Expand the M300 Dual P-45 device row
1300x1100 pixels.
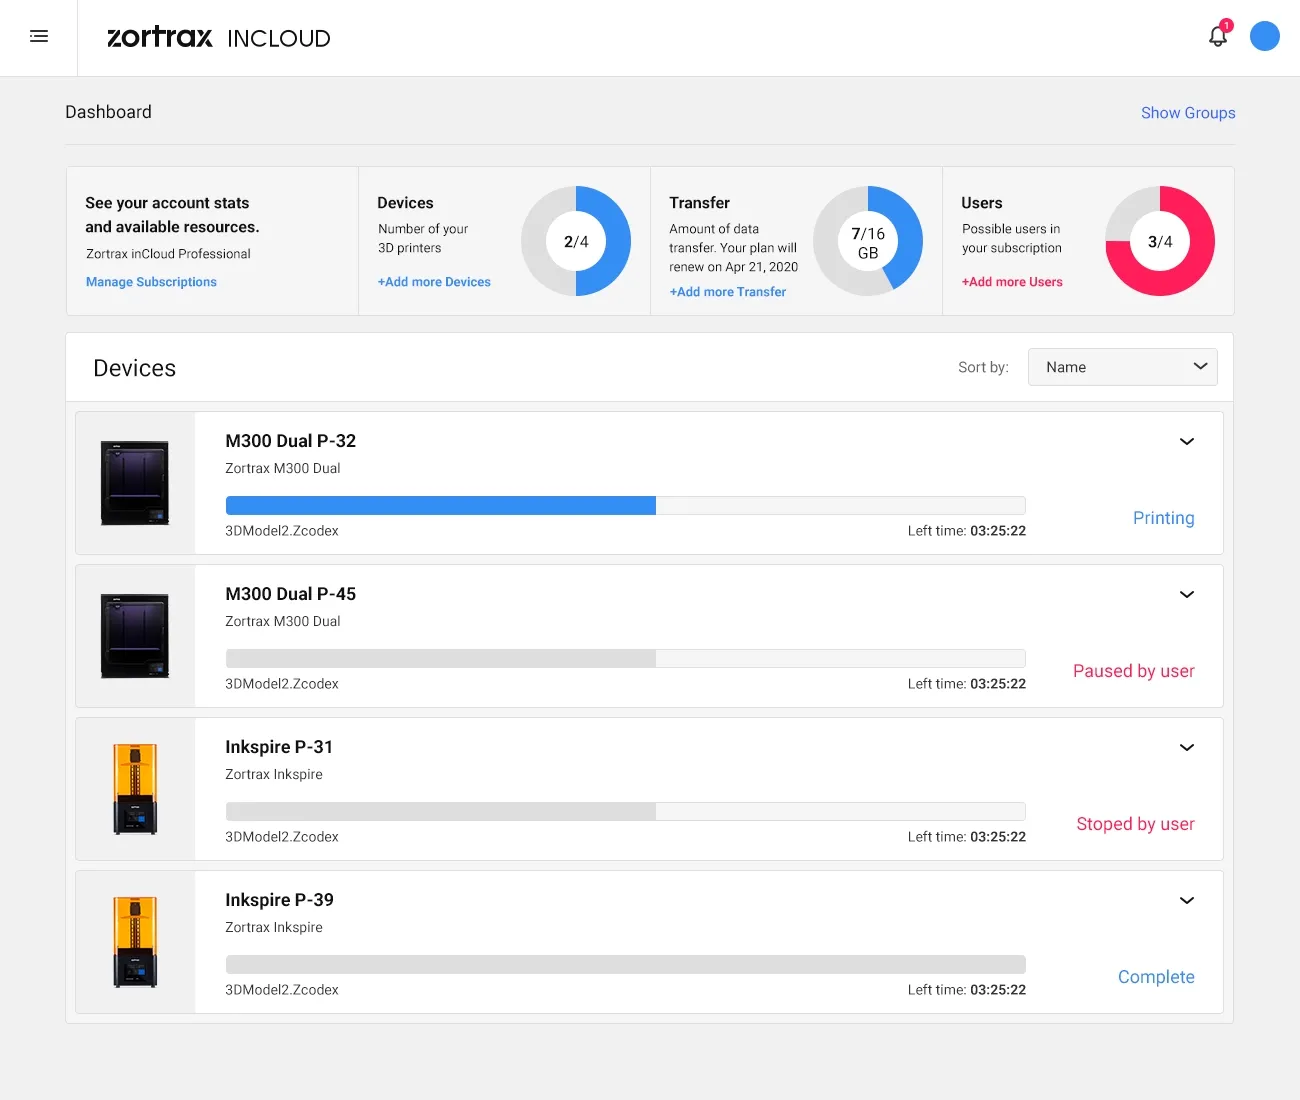point(1186,595)
